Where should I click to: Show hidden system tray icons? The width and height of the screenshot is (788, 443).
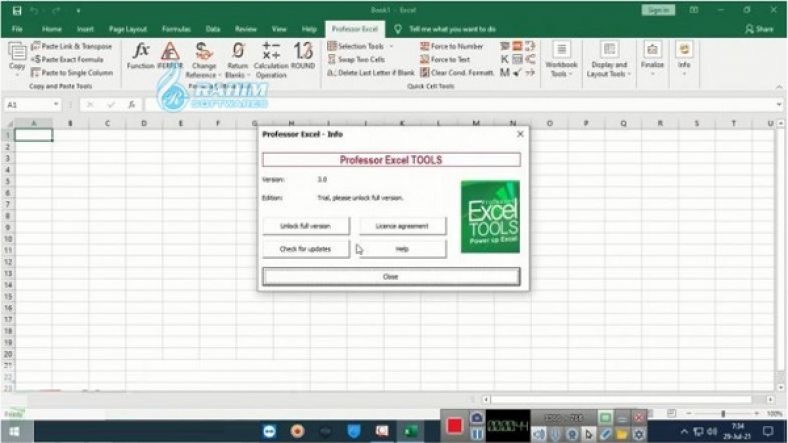click(x=683, y=431)
